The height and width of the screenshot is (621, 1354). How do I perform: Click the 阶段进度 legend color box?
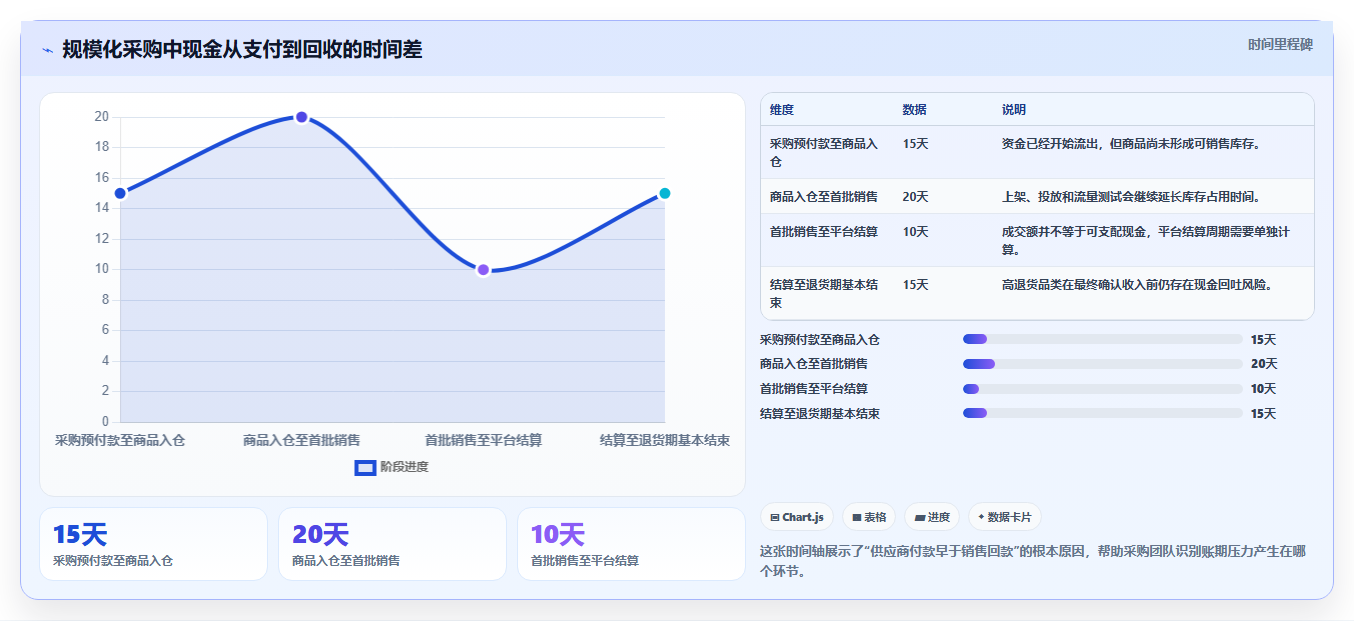pos(365,467)
